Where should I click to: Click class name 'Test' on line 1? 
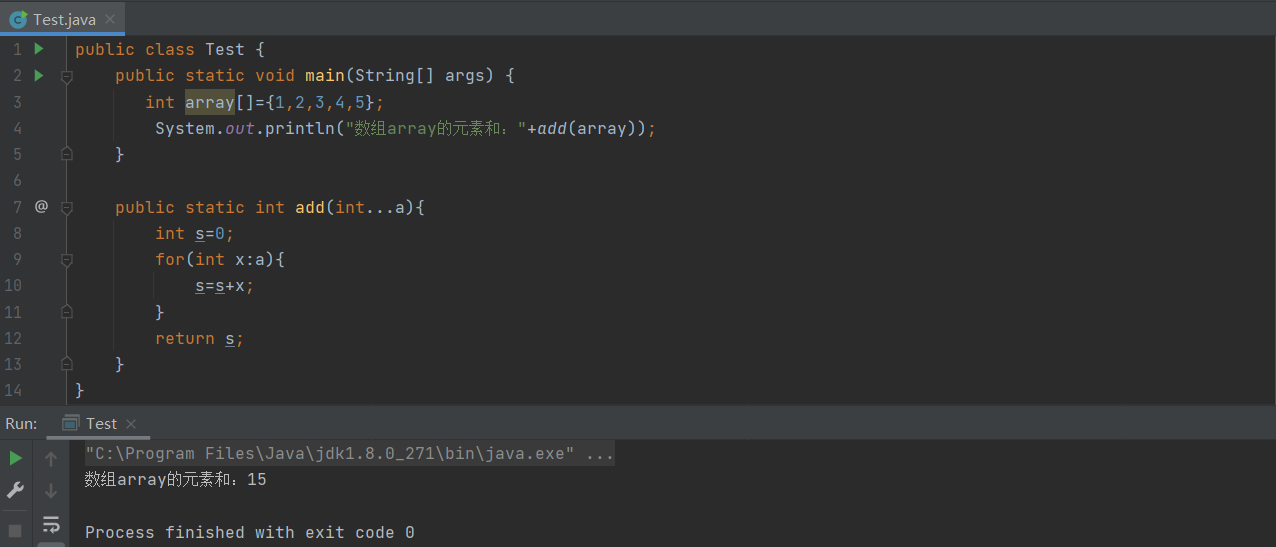[x=225, y=49]
